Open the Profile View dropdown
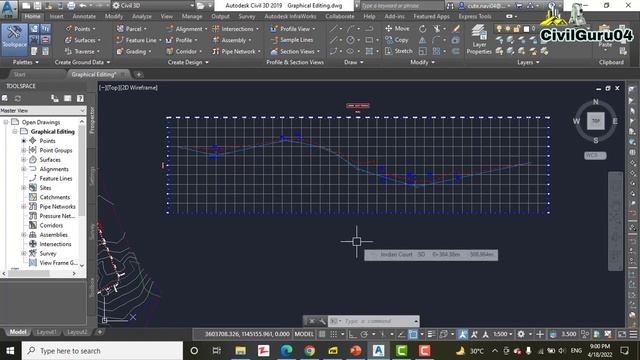This screenshot has height=360, width=640. pyautogui.click(x=293, y=29)
